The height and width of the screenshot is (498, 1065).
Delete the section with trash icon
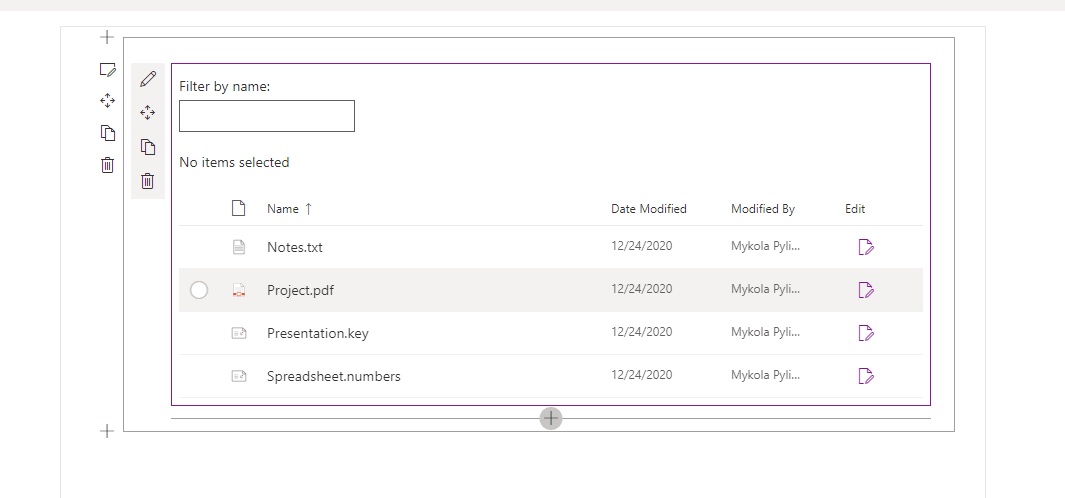pos(107,164)
